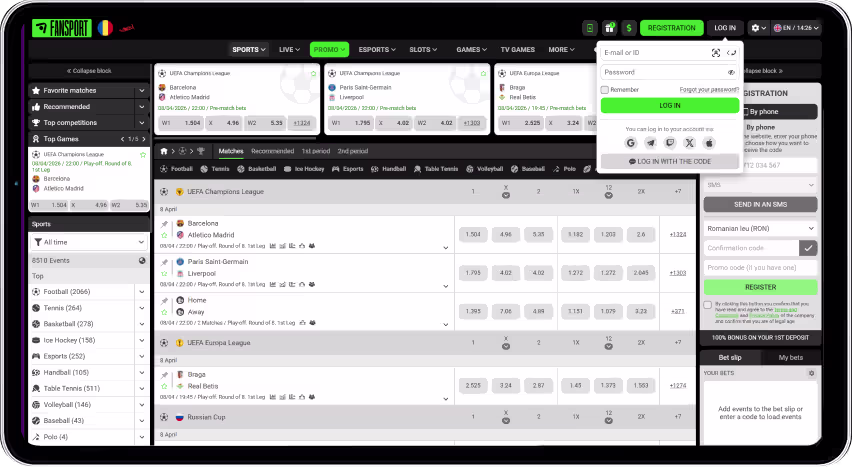The width and height of the screenshot is (852, 467).
Task: Open the mobile app icon in header
Action: pos(590,28)
